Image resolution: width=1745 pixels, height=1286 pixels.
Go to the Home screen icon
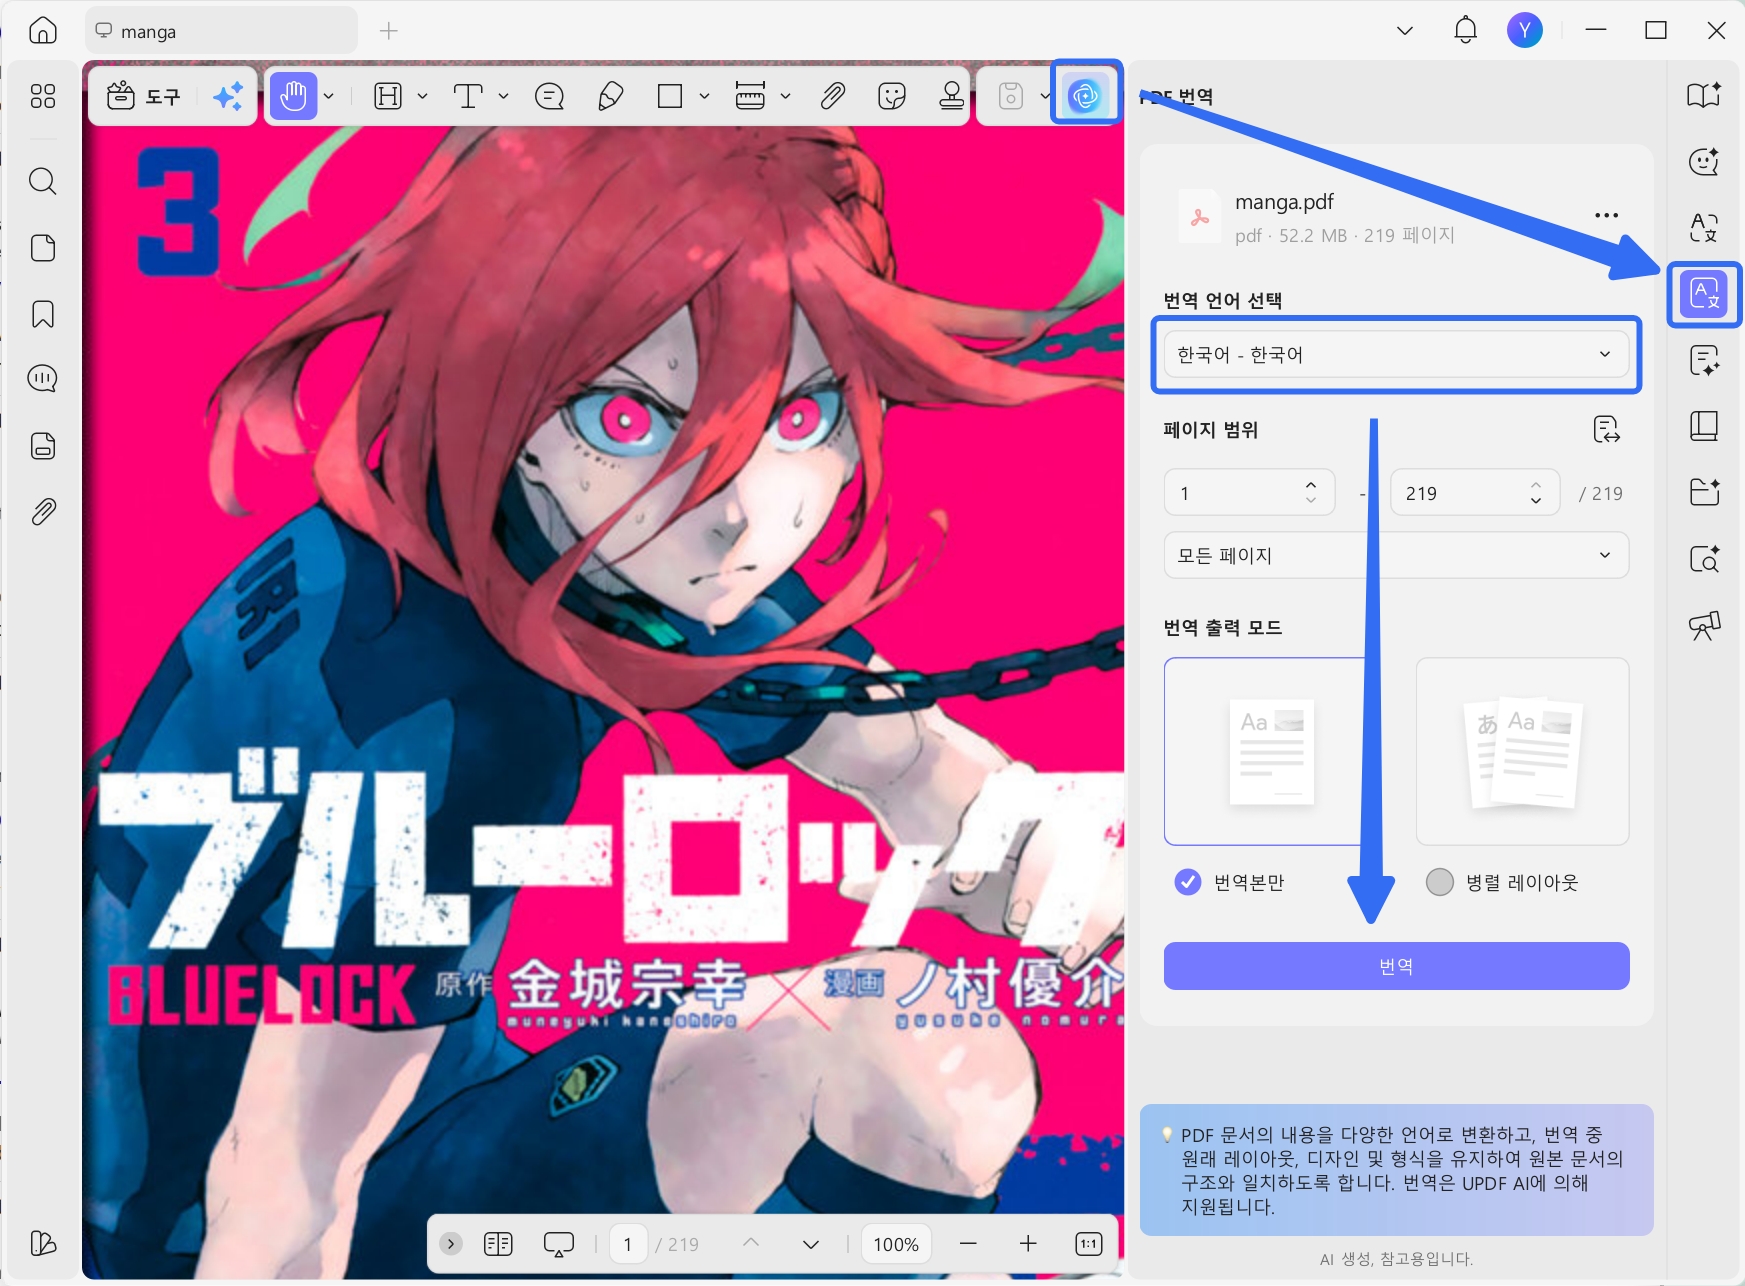[x=43, y=31]
